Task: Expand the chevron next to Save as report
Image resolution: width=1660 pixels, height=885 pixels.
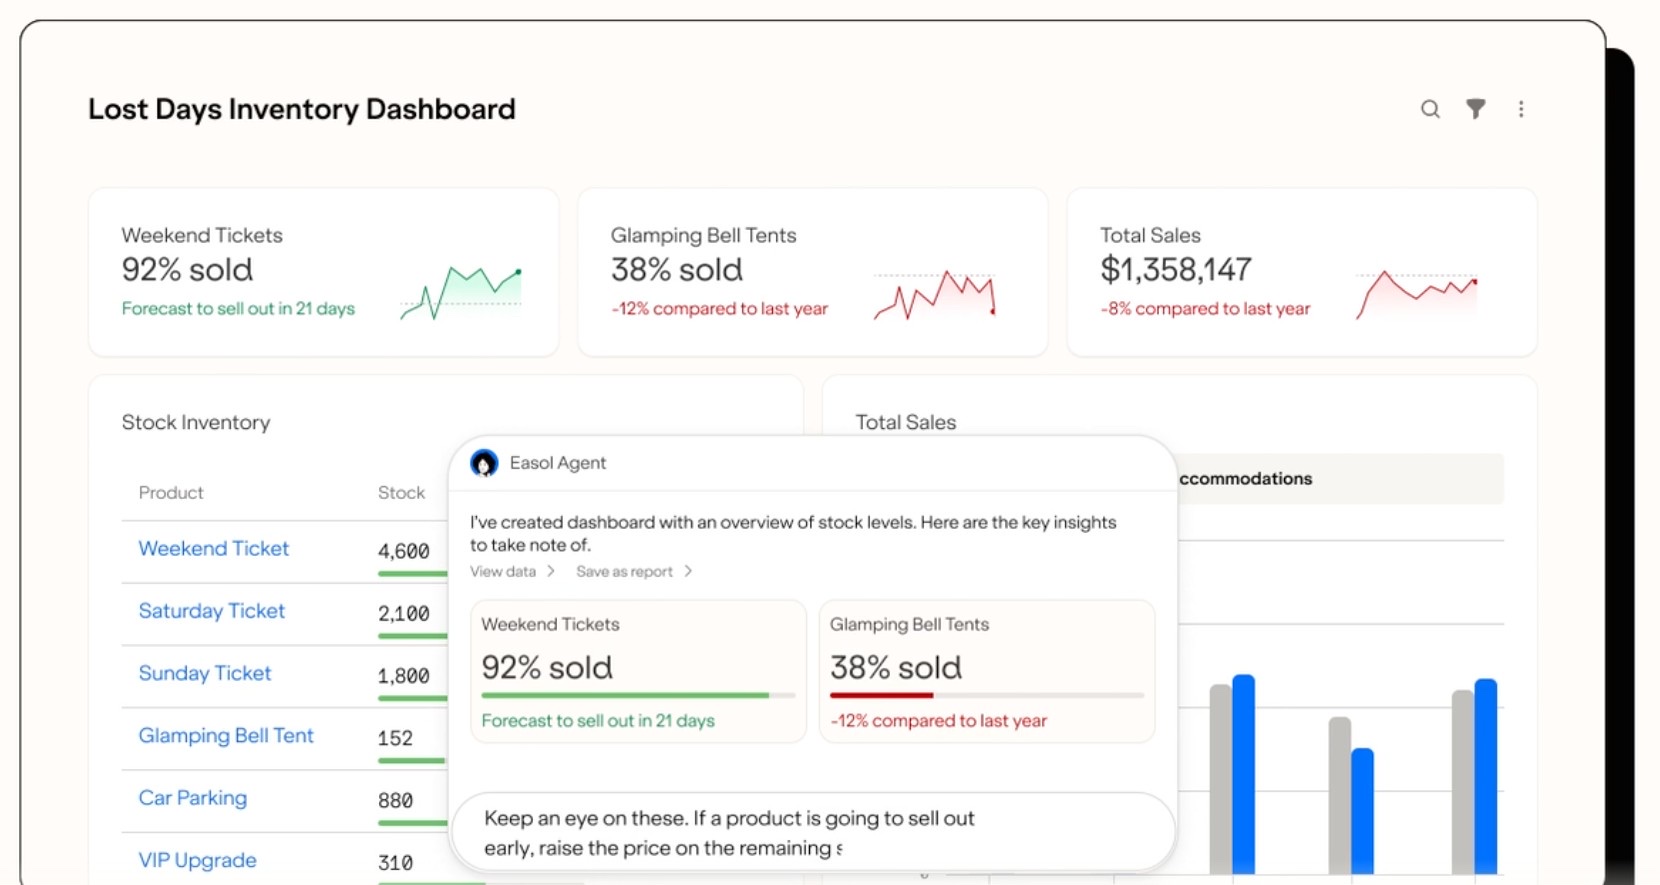Action: pos(688,571)
